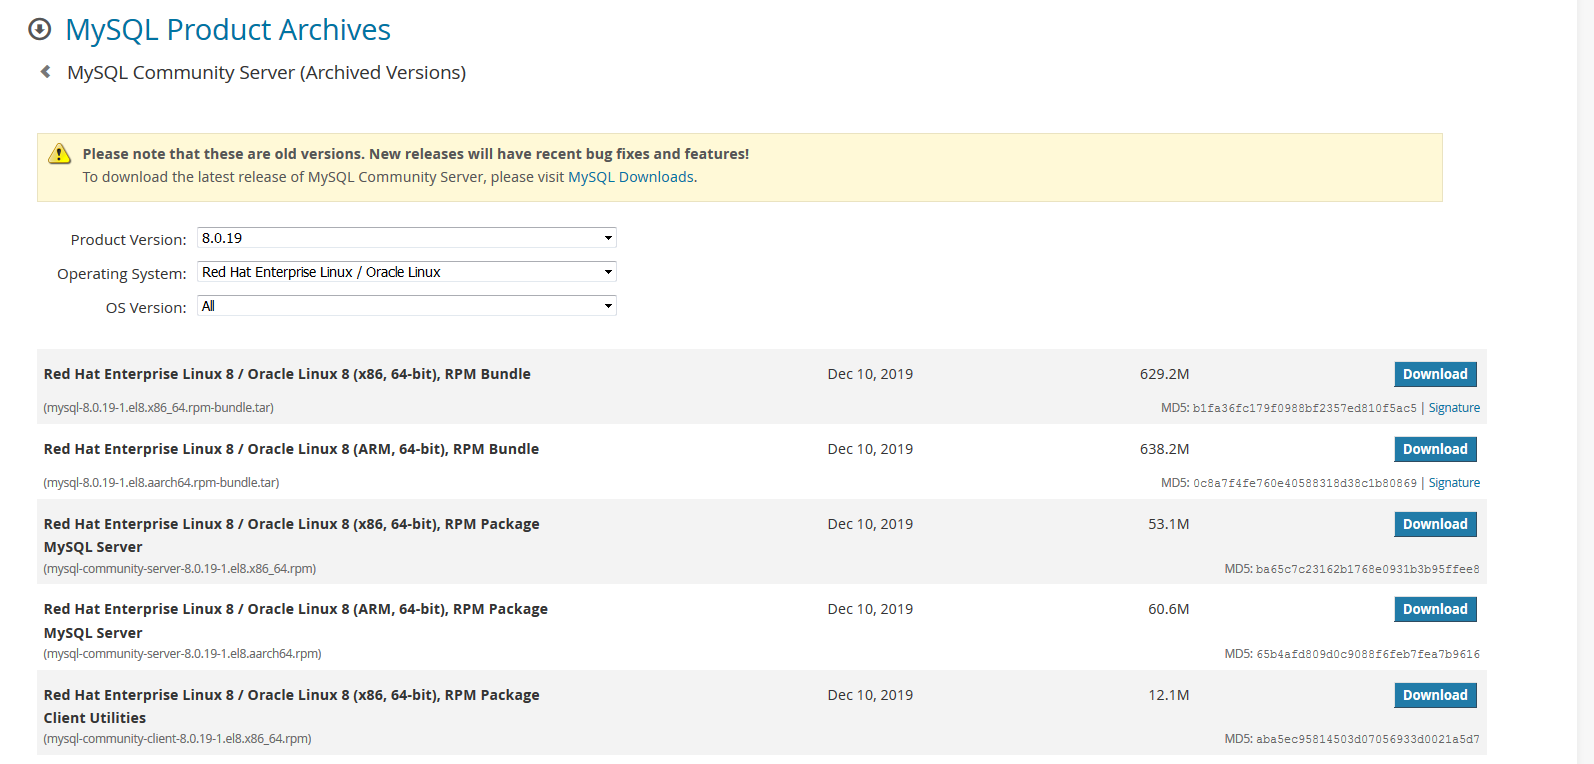Select the Dec 10, 2019 date of the x86 64-bit RPM Bundle
Image resolution: width=1594 pixels, height=764 pixels.
click(x=870, y=374)
